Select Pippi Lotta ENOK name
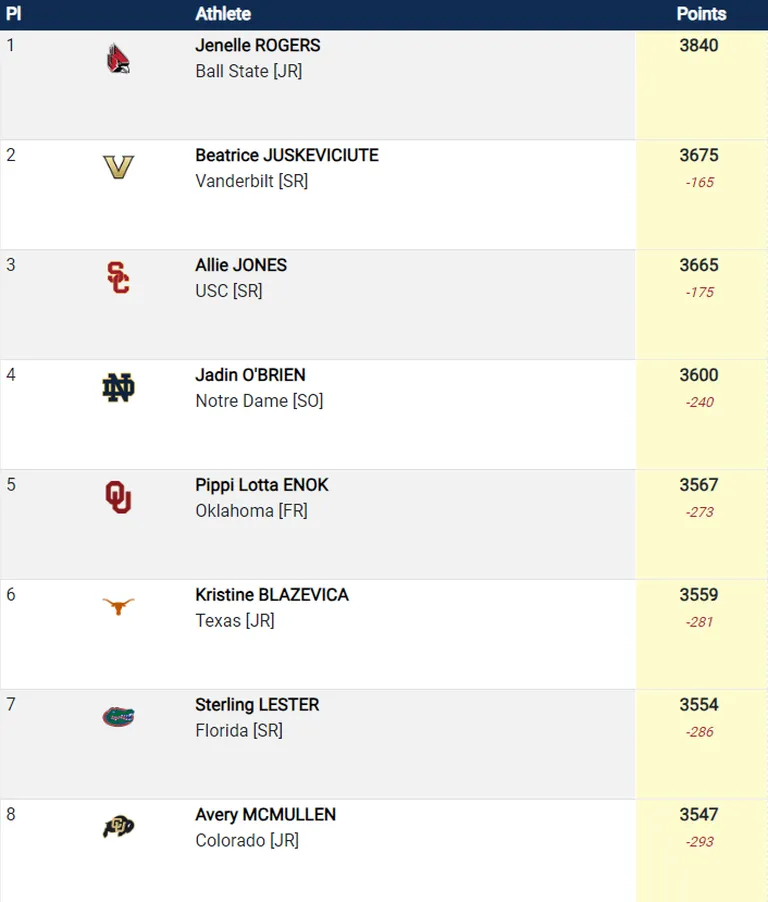This screenshot has width=768, height=902. pos(262,485)
